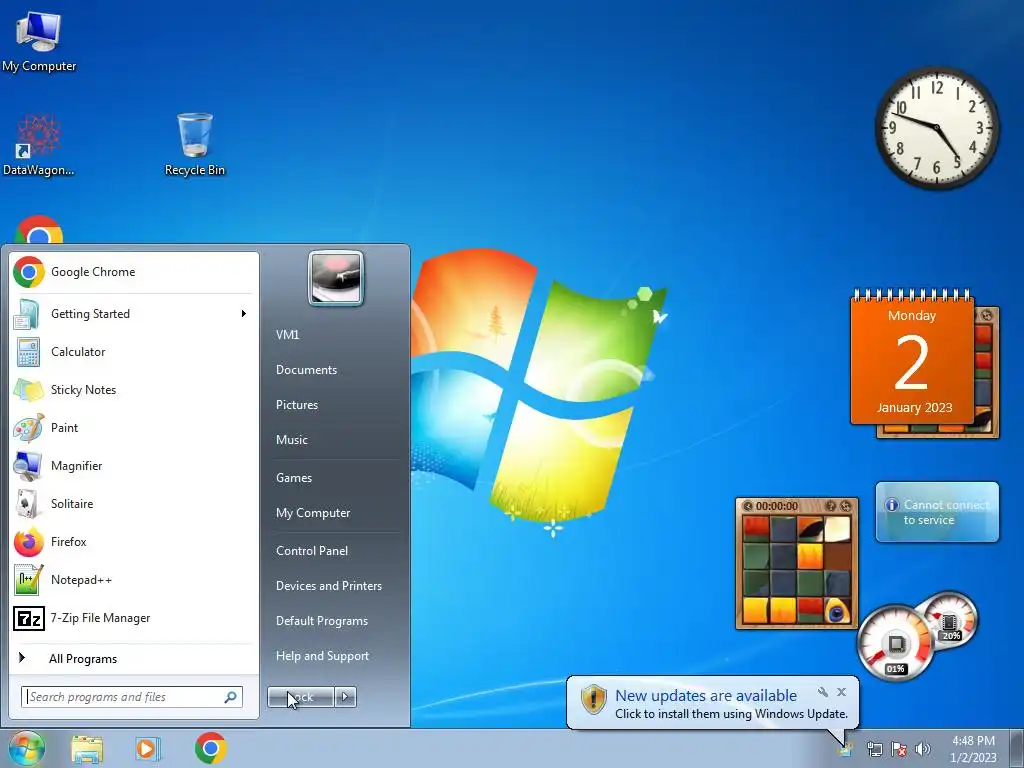Image resolution: width=1024 pixels, height=768 pixels.
Task: Open Sticky Notes in the Start menu
Action: pos(134,390)
